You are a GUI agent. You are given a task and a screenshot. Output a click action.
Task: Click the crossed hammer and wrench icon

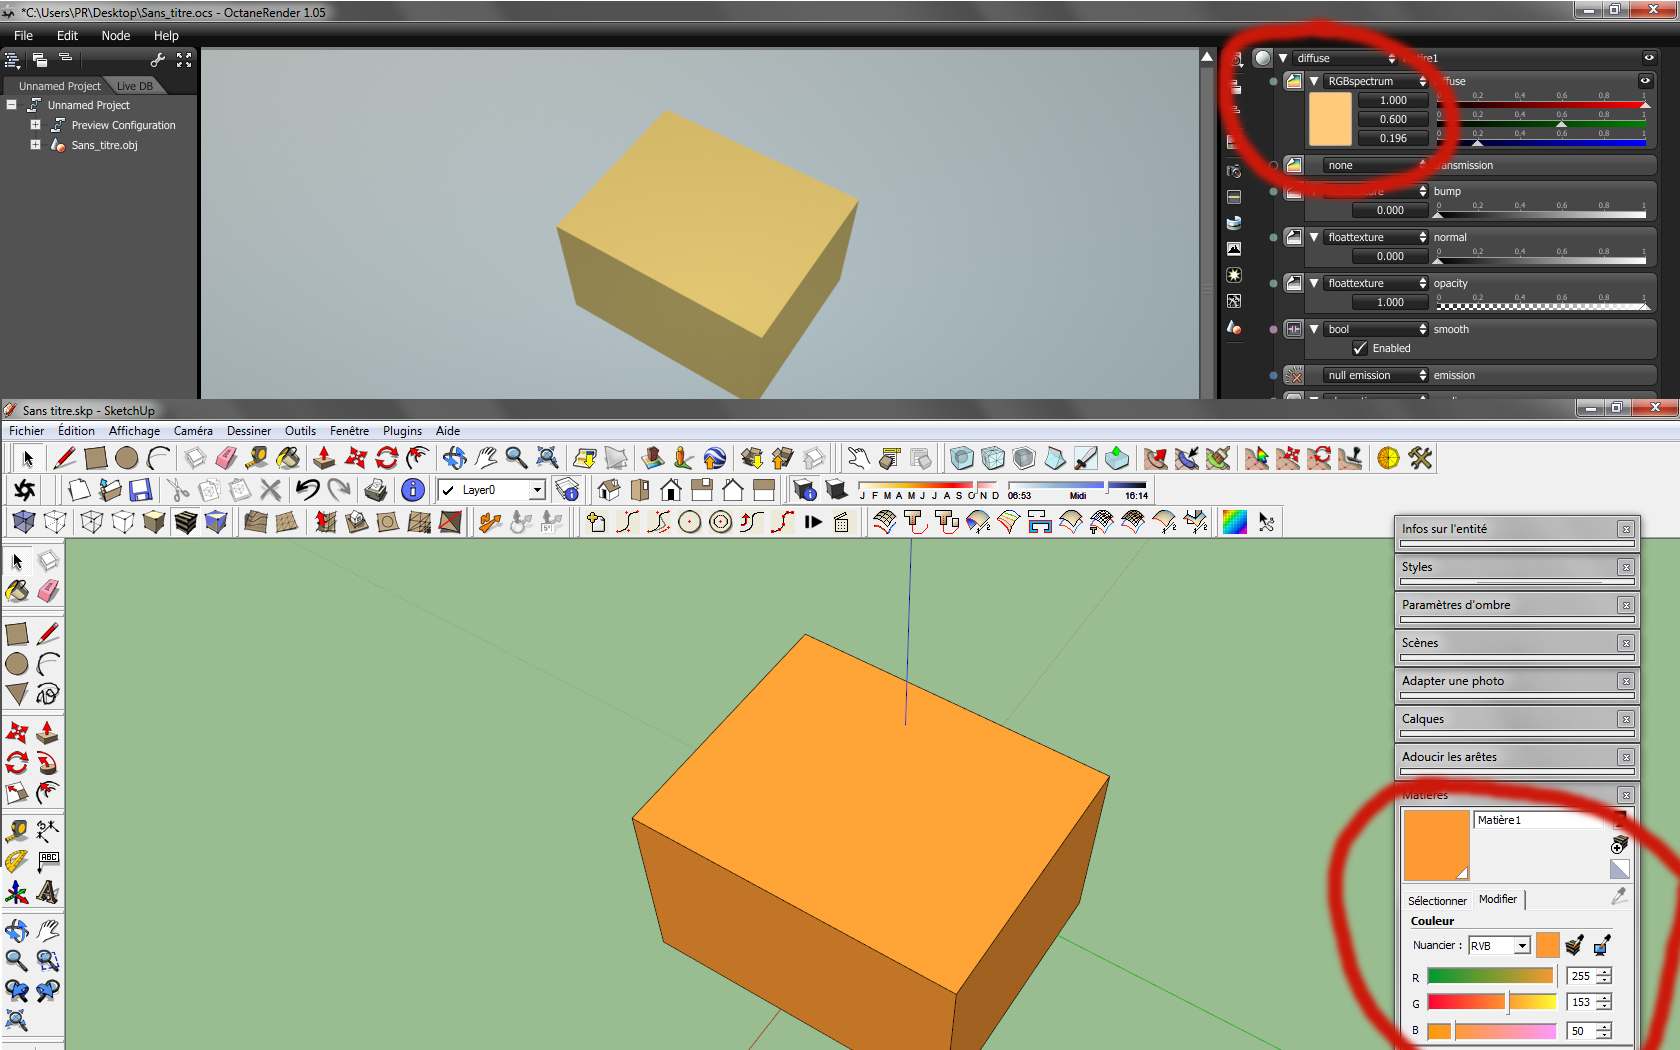tap(1420, 458)
